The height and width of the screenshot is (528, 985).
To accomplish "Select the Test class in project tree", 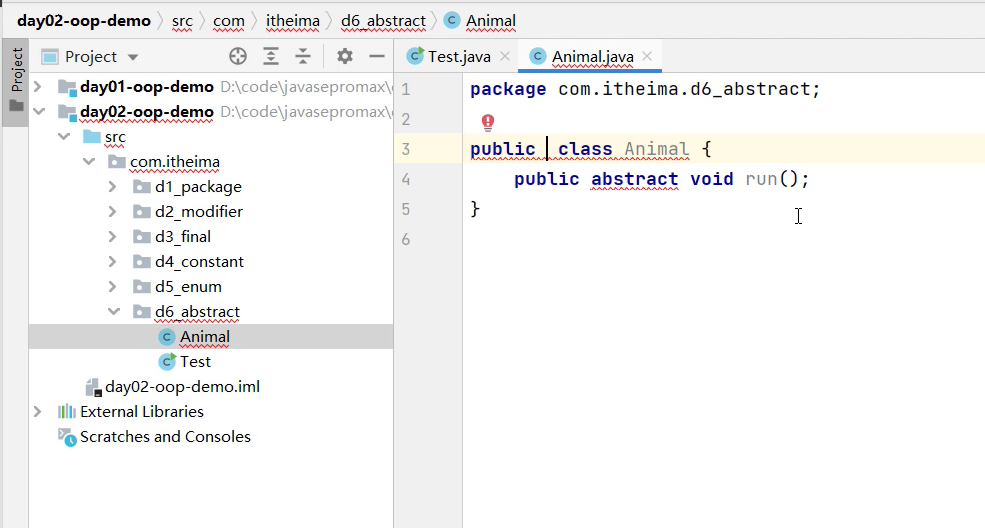I will pos(211,362).
